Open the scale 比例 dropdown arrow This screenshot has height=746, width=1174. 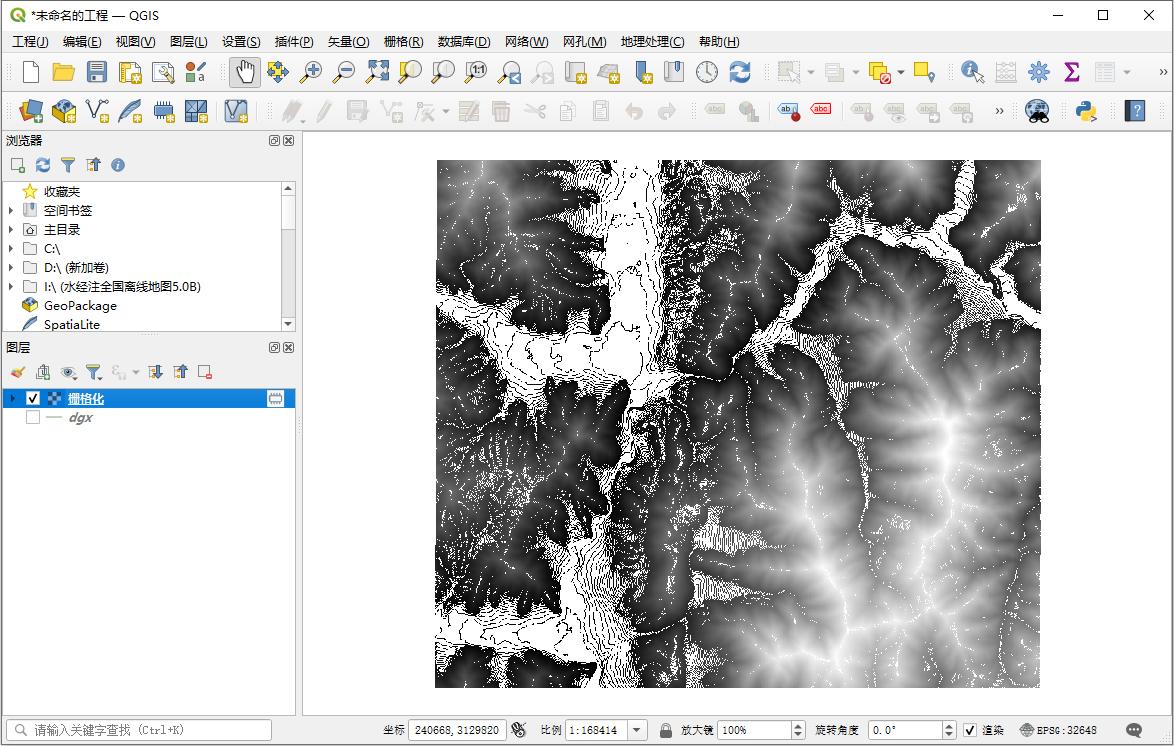click(x=638, y=730)
